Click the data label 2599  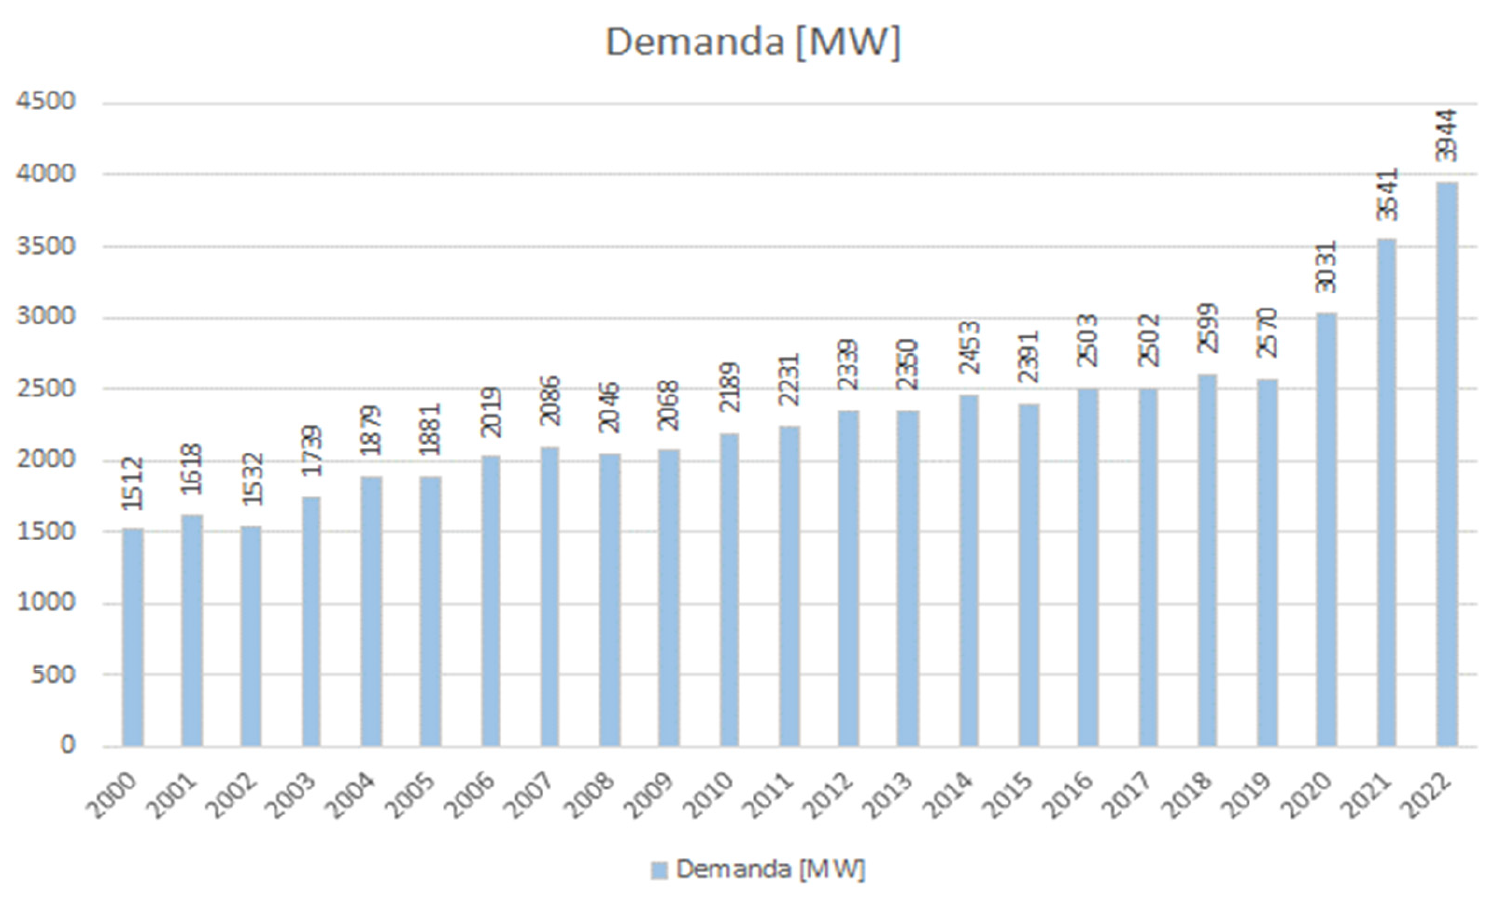point(1207,327)
